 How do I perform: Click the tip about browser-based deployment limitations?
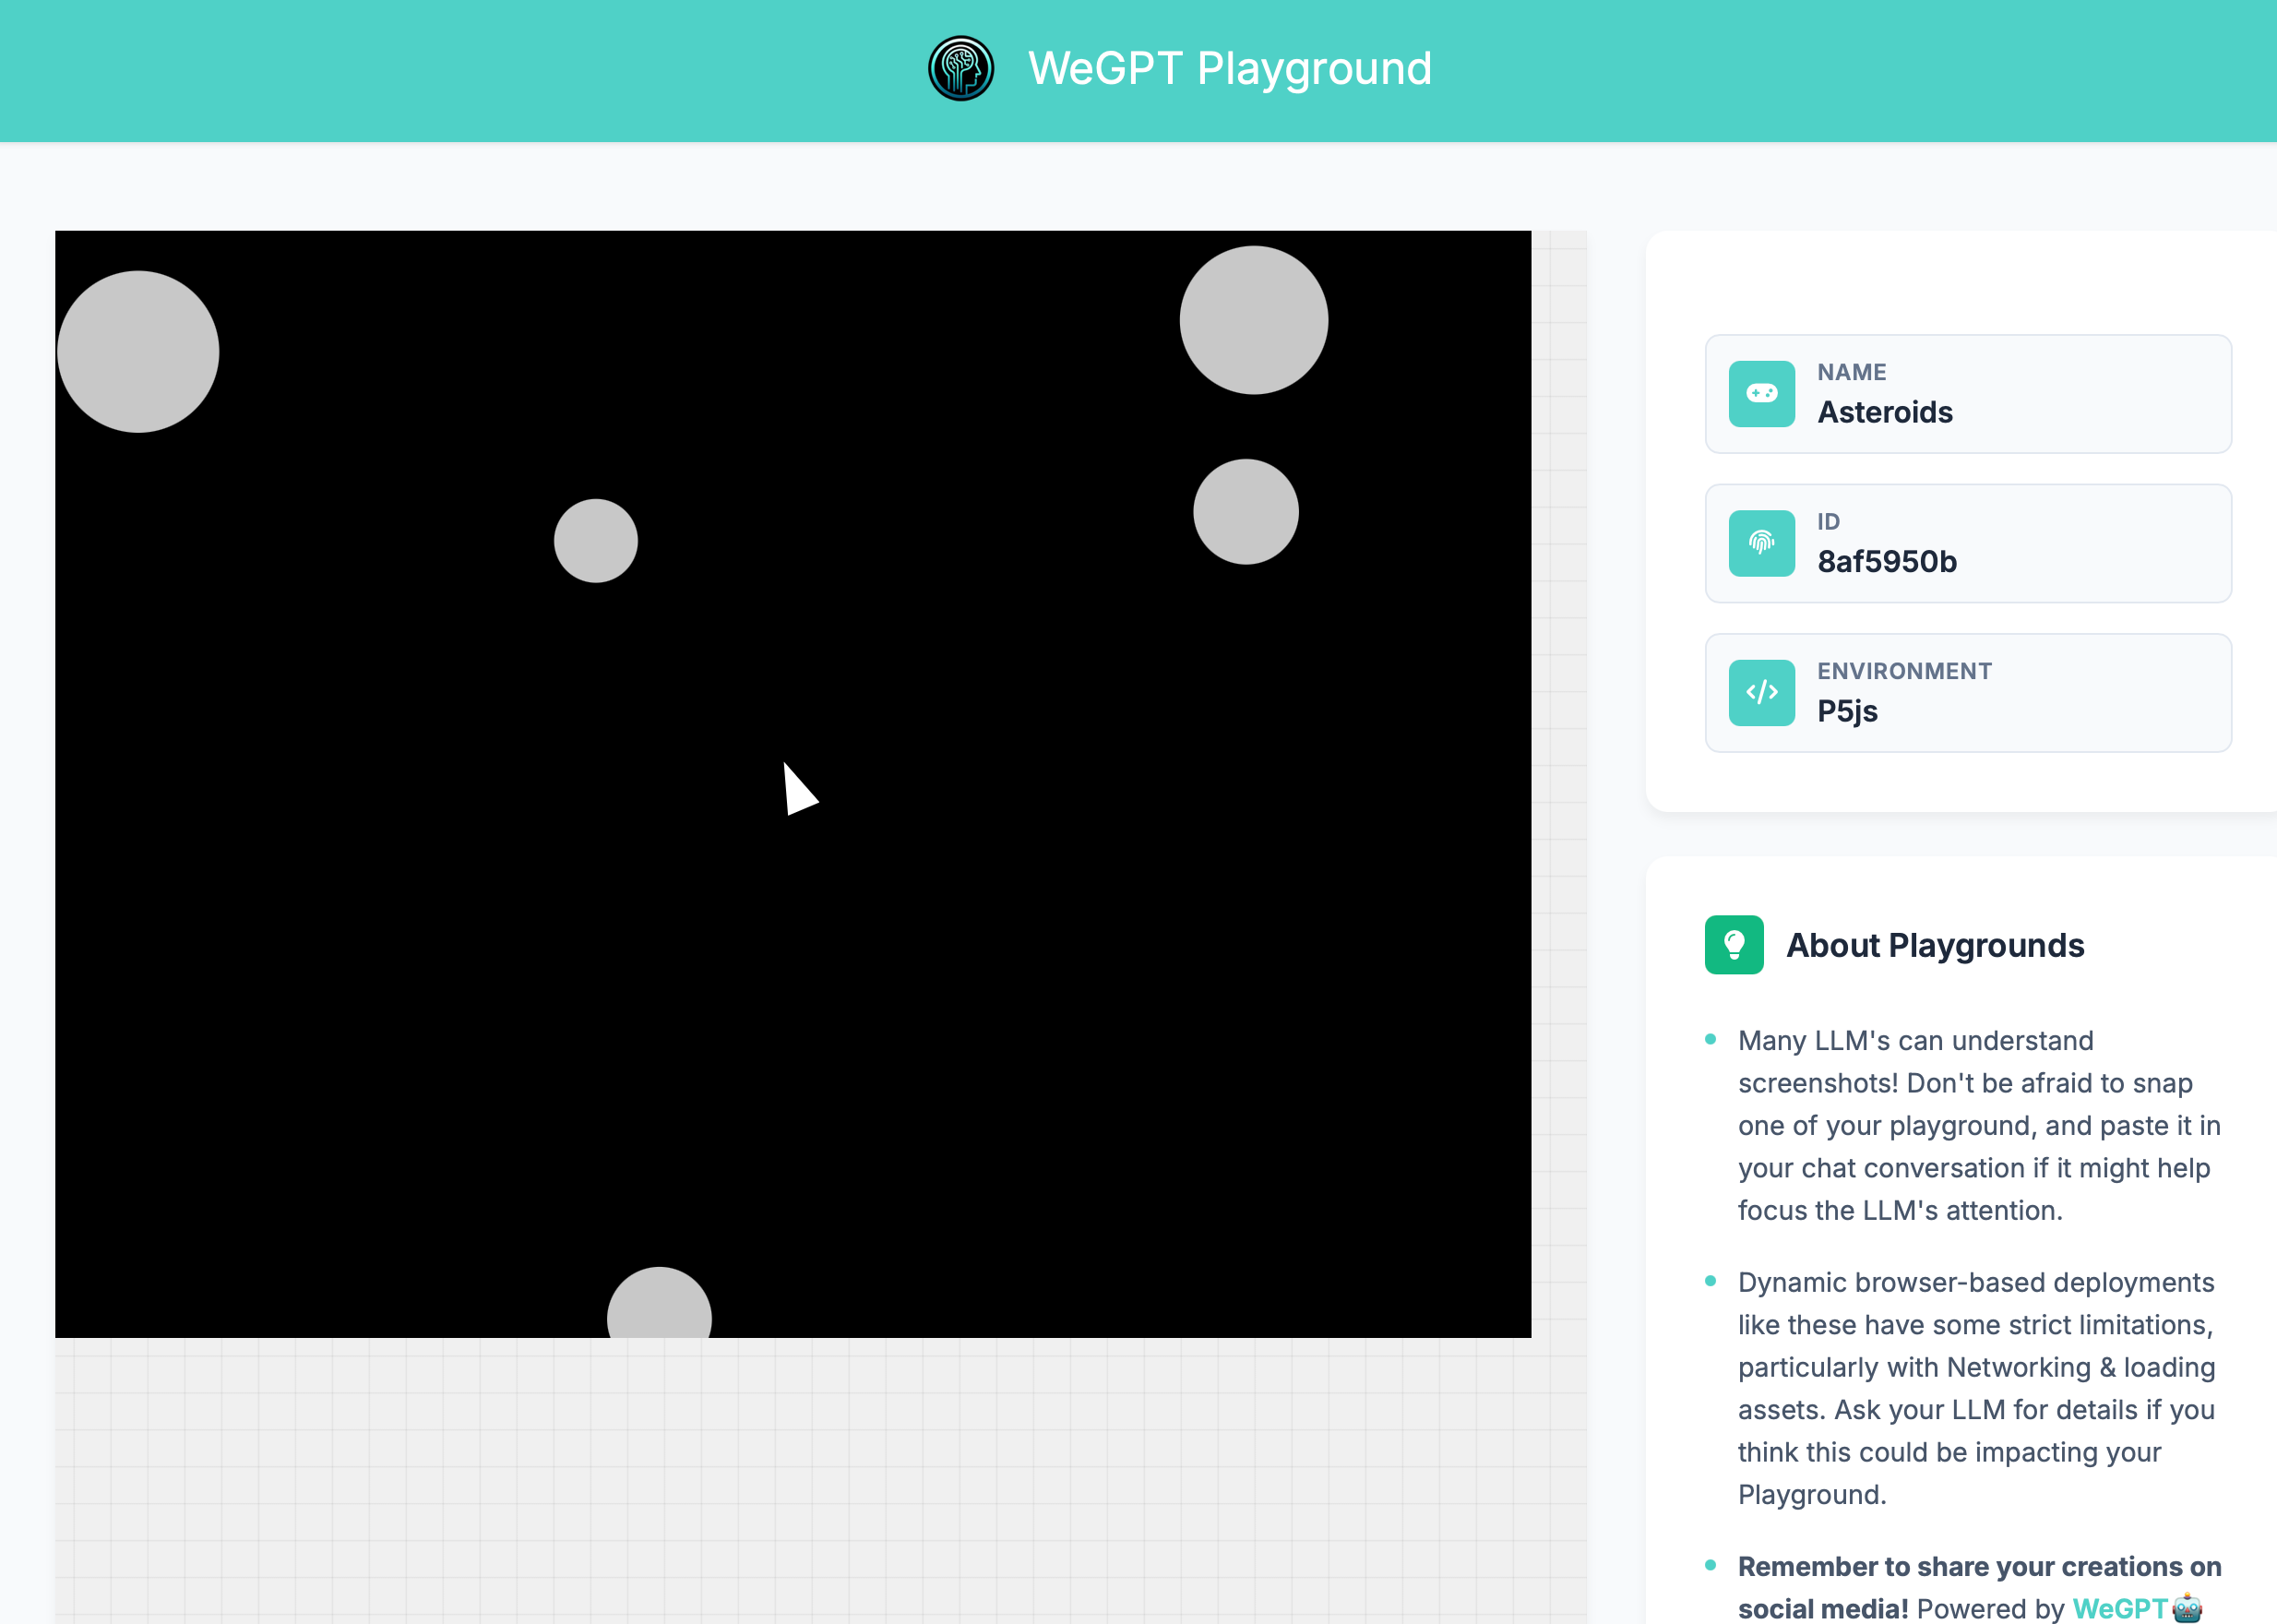click(1976, 1388)
